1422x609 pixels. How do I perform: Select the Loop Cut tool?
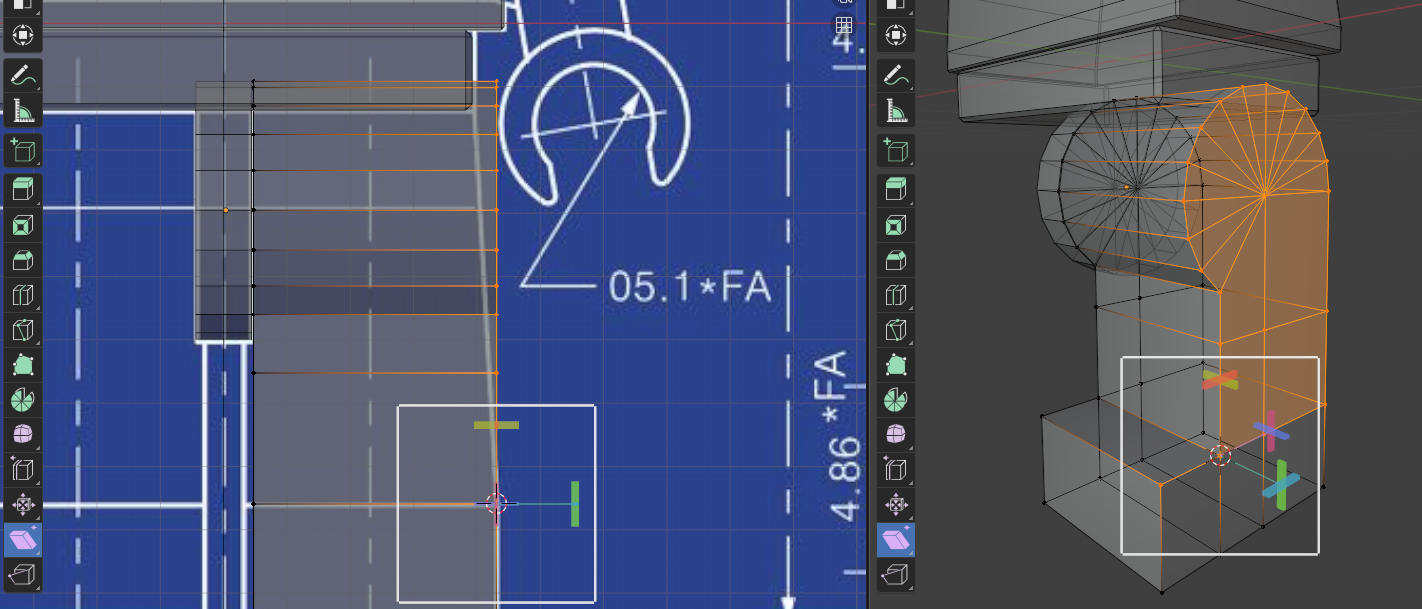click(x=22, y=295)
